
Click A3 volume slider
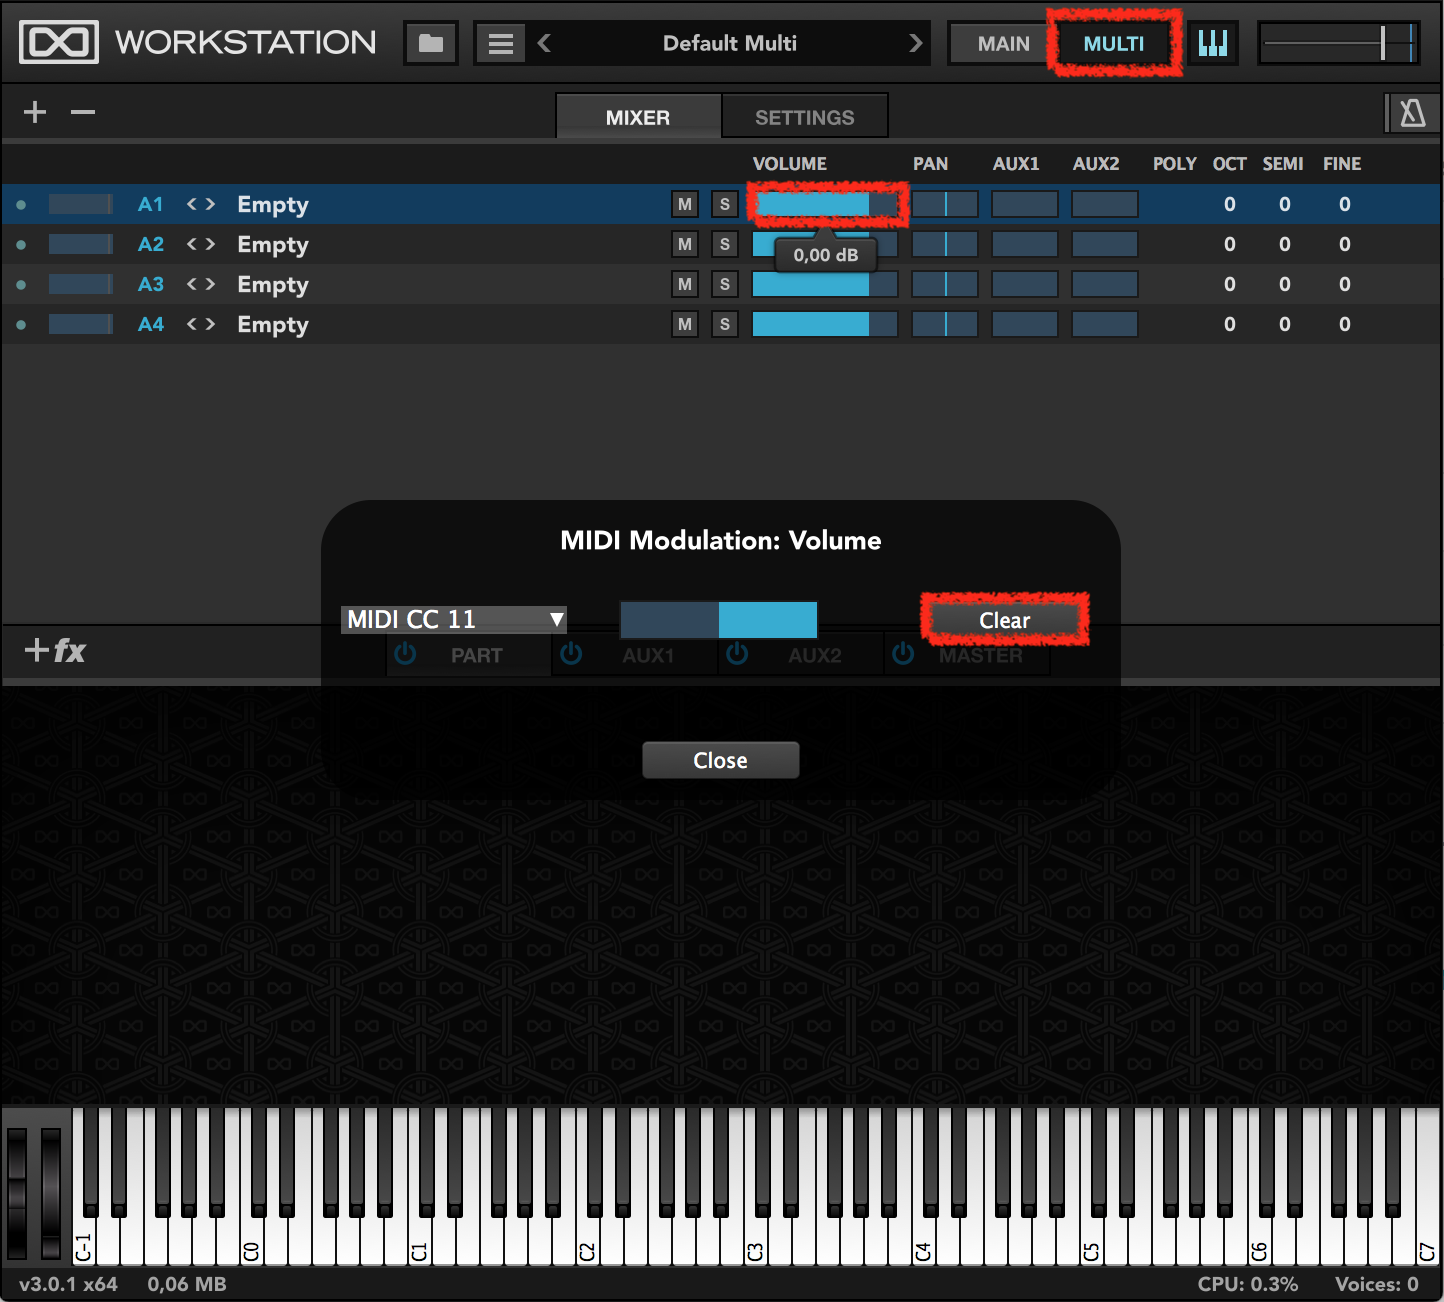(825, 284)
